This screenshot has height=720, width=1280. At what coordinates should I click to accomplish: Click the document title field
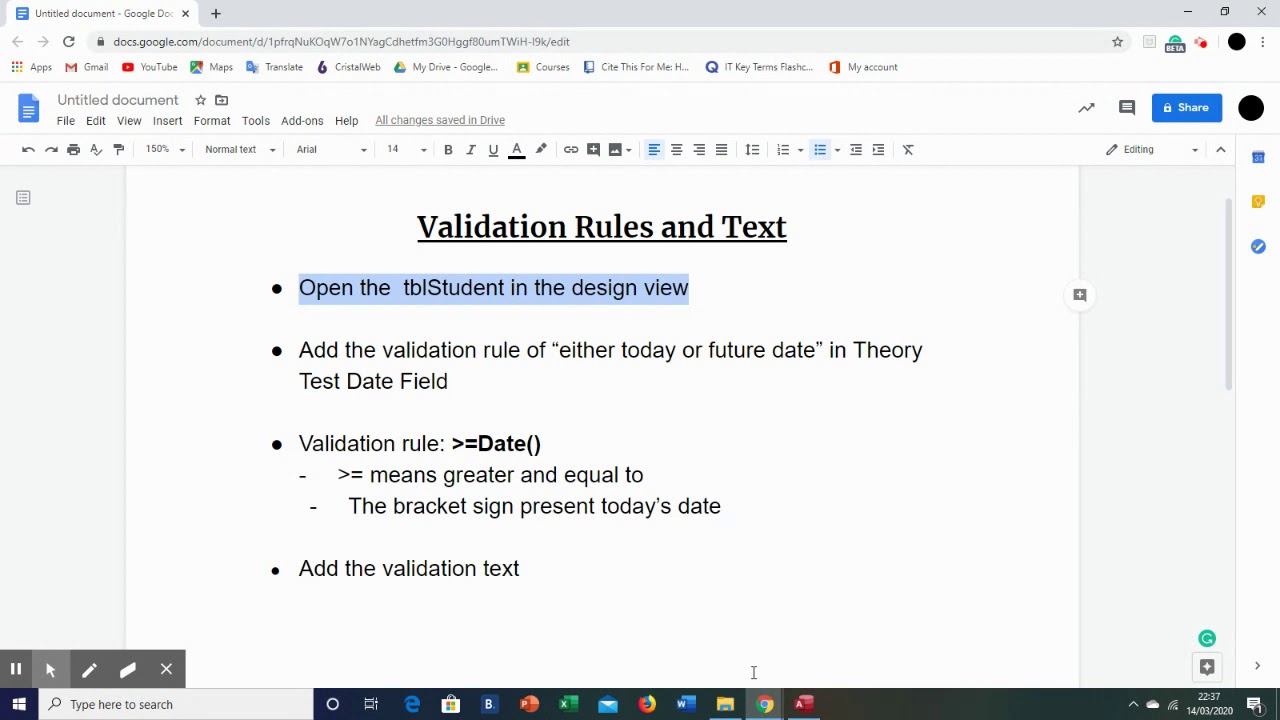pos(118,100)
